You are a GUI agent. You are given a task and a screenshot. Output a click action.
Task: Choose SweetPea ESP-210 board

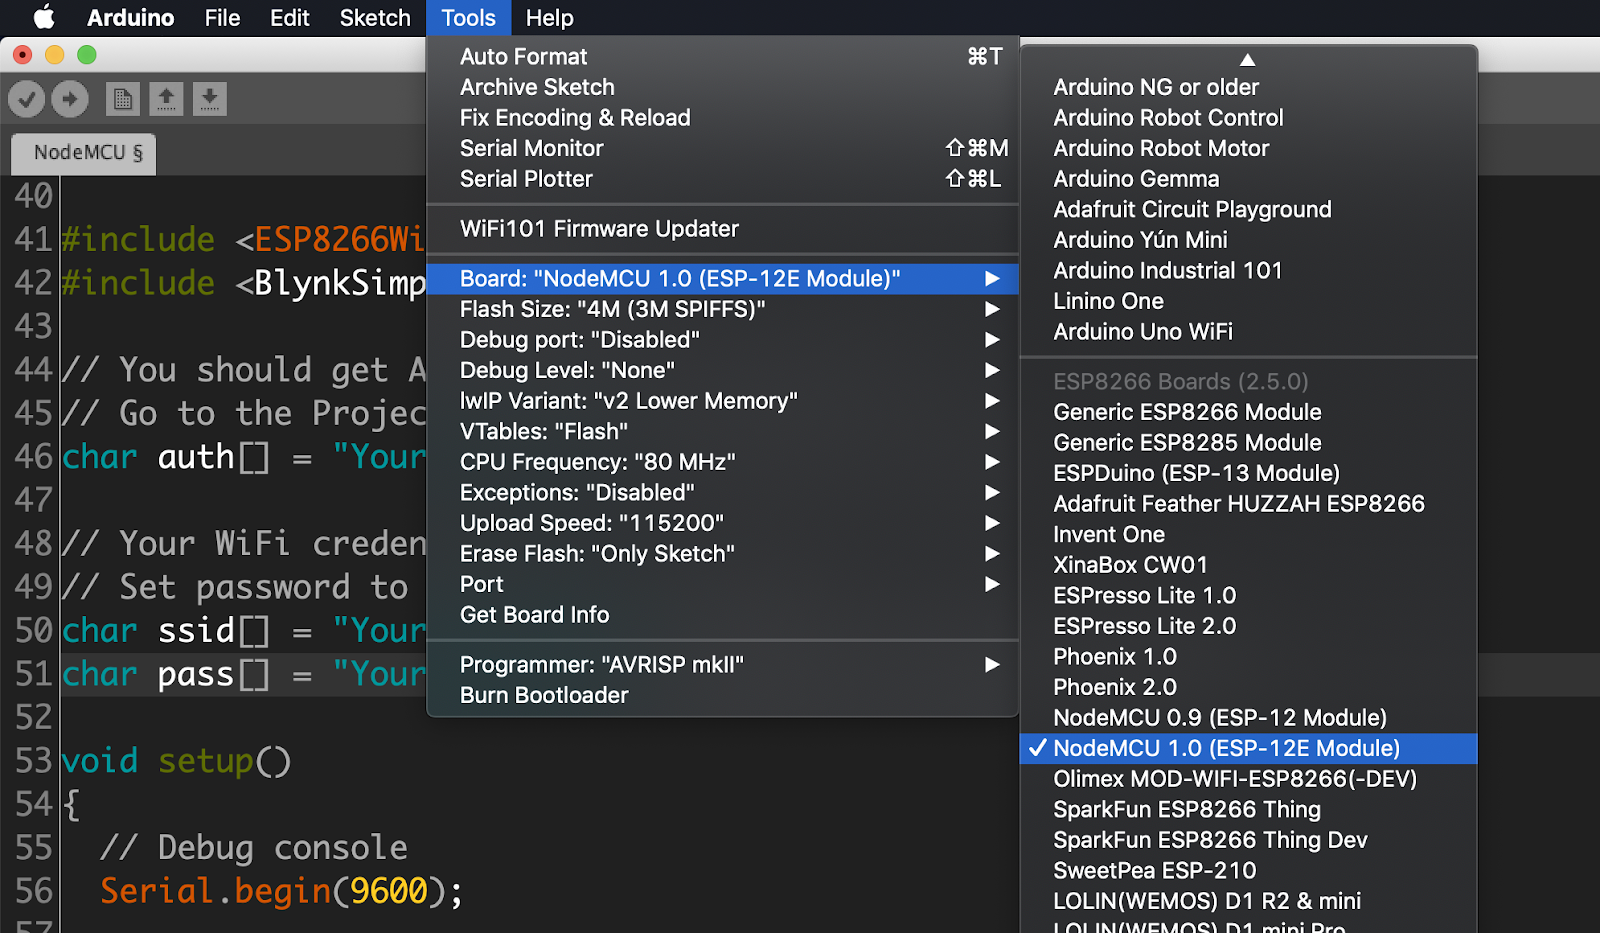1248,871
